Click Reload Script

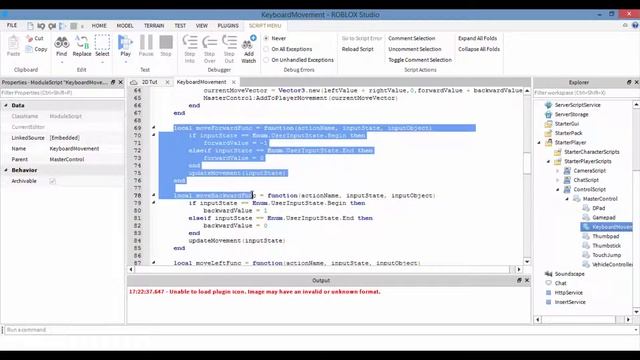pos(358,49)
